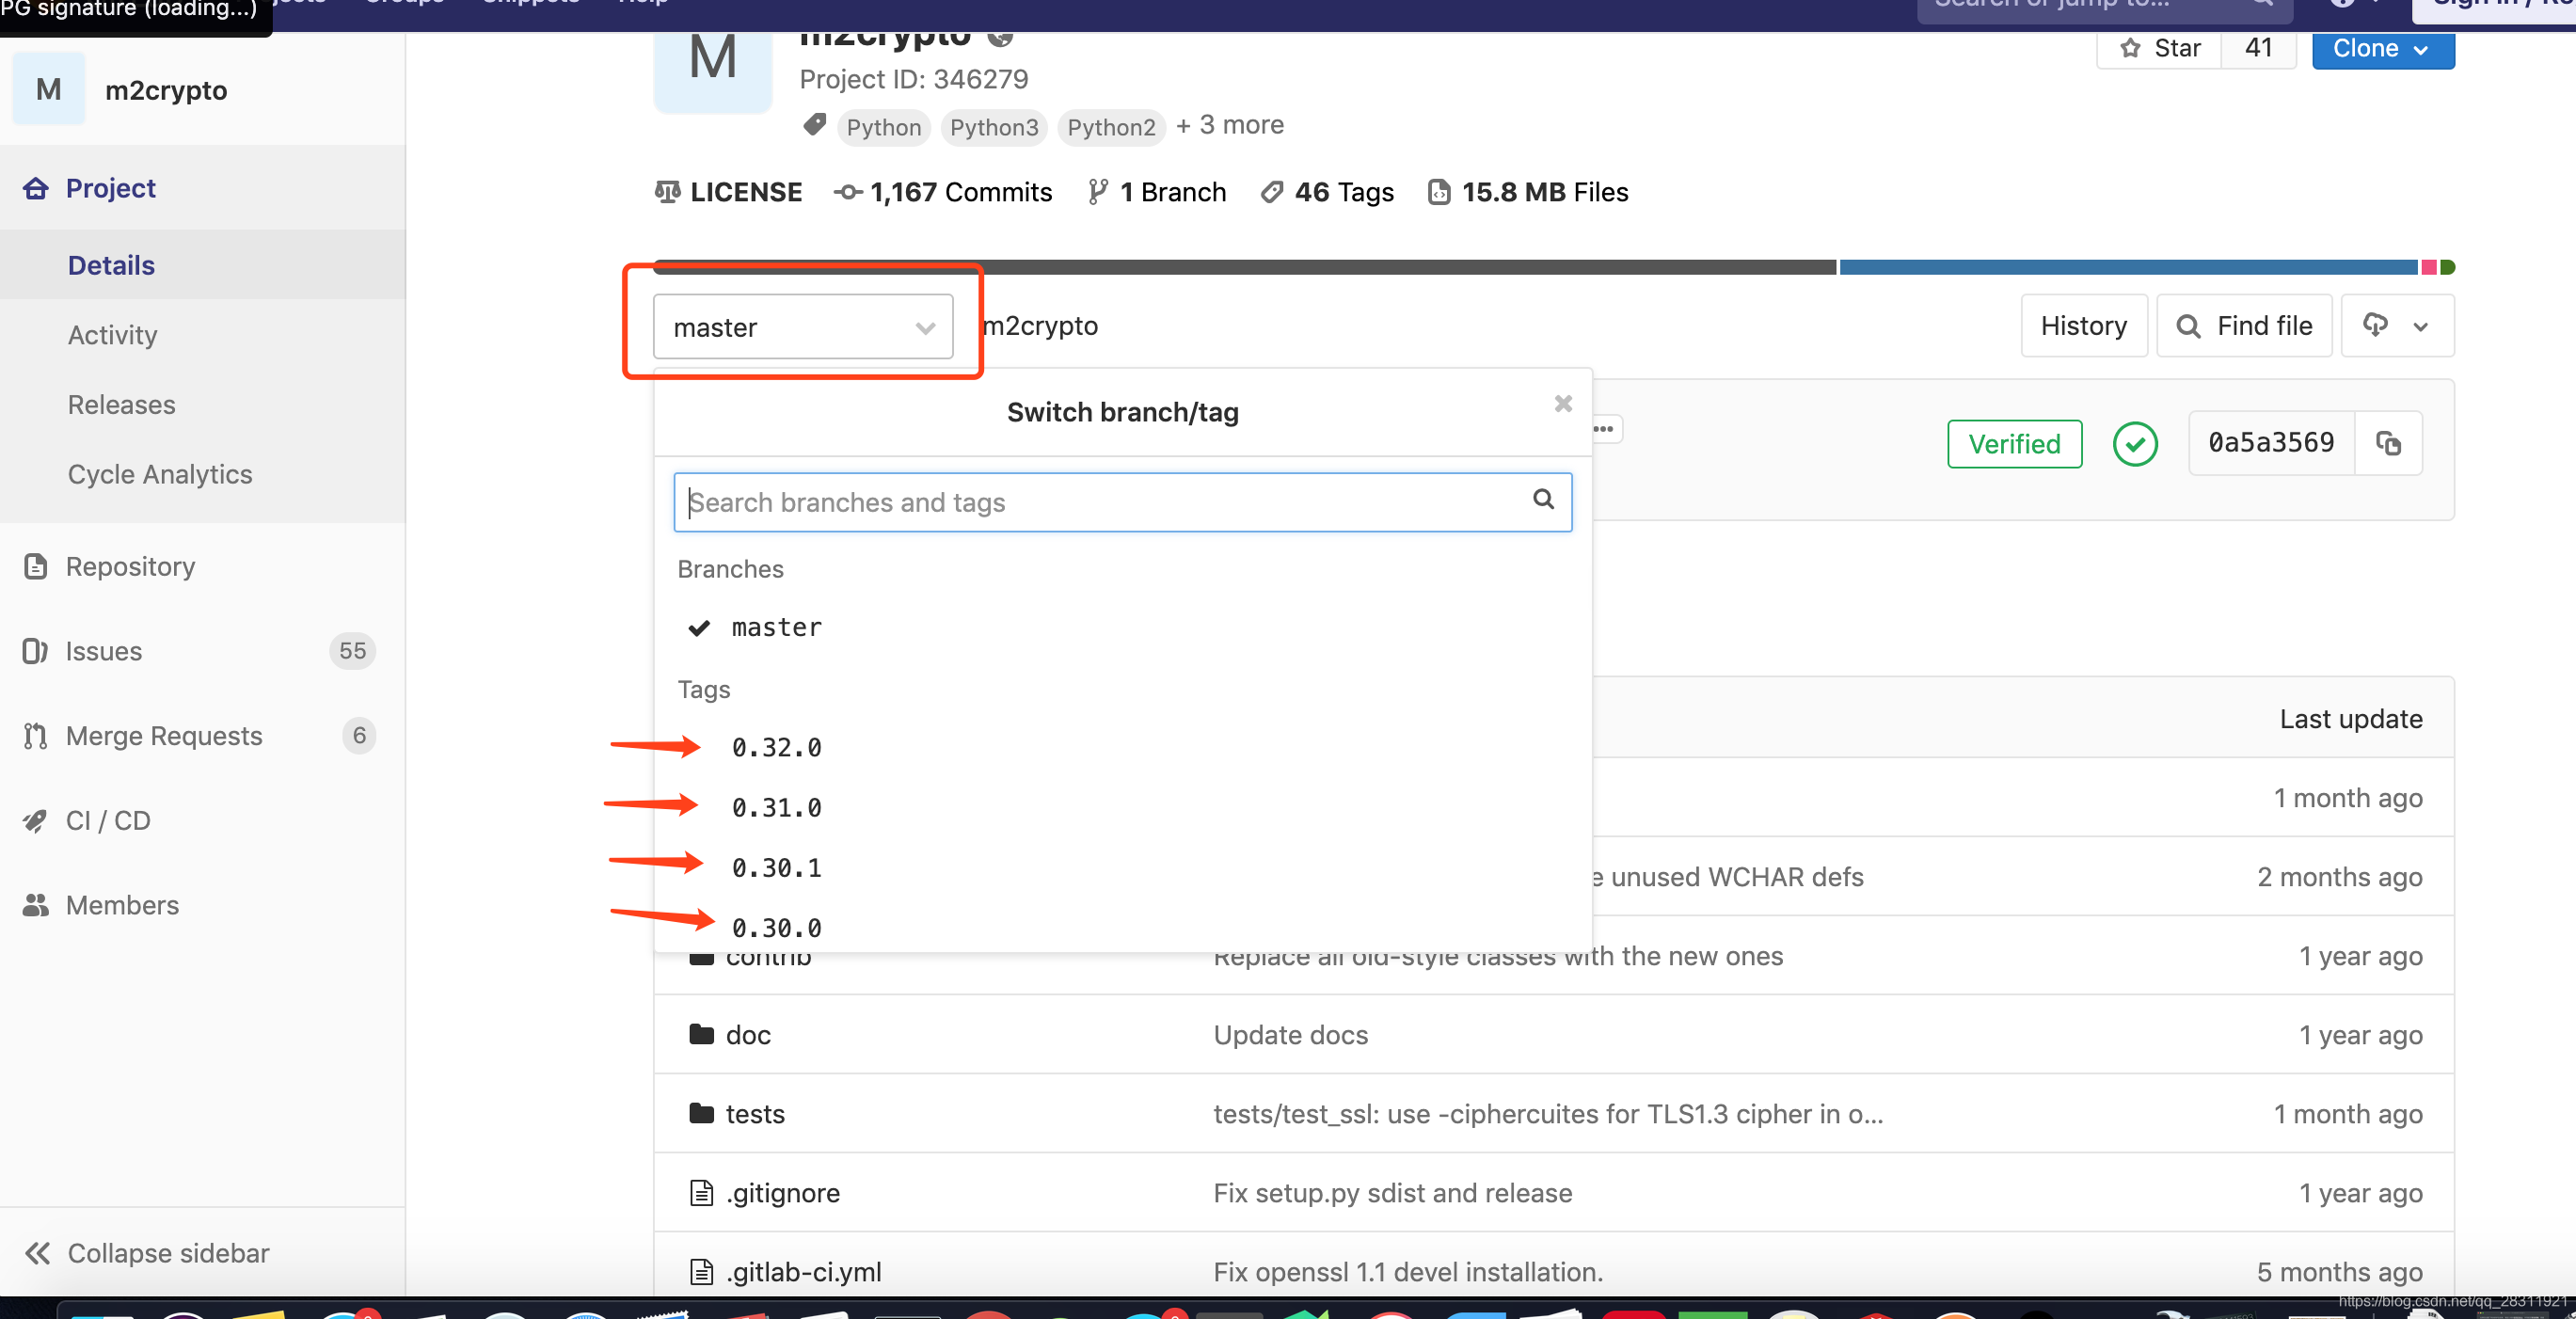Viewport: 2576px width, 1319px height.
Task: Click the top search or jump to field
Action: 2104,8
